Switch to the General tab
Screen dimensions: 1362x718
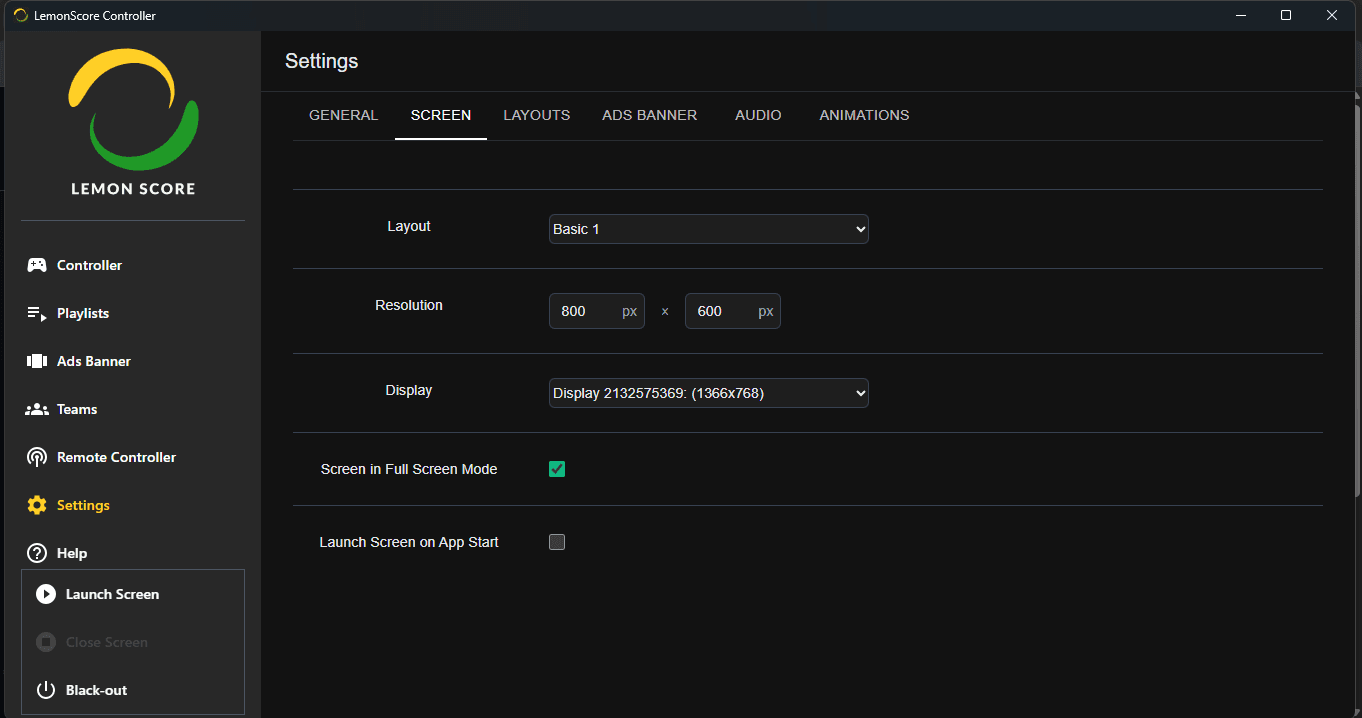click(343, 115)
